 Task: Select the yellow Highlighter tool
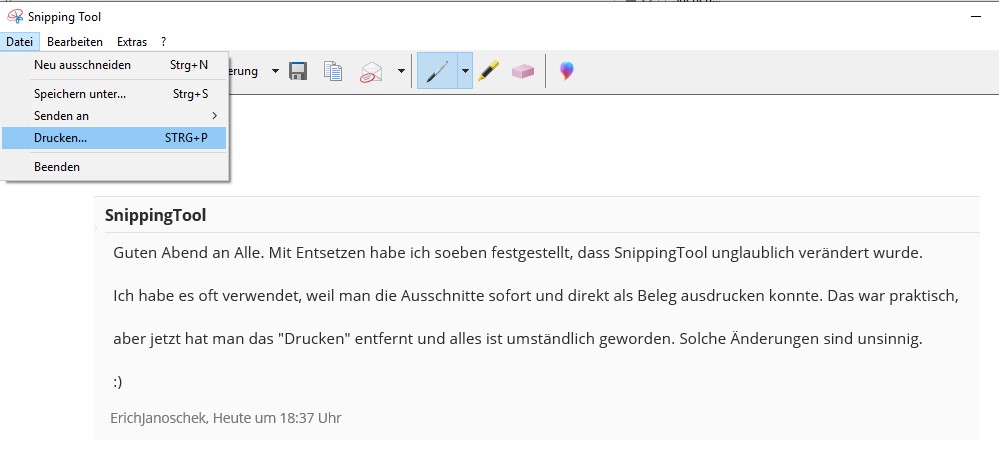(488, 71)
